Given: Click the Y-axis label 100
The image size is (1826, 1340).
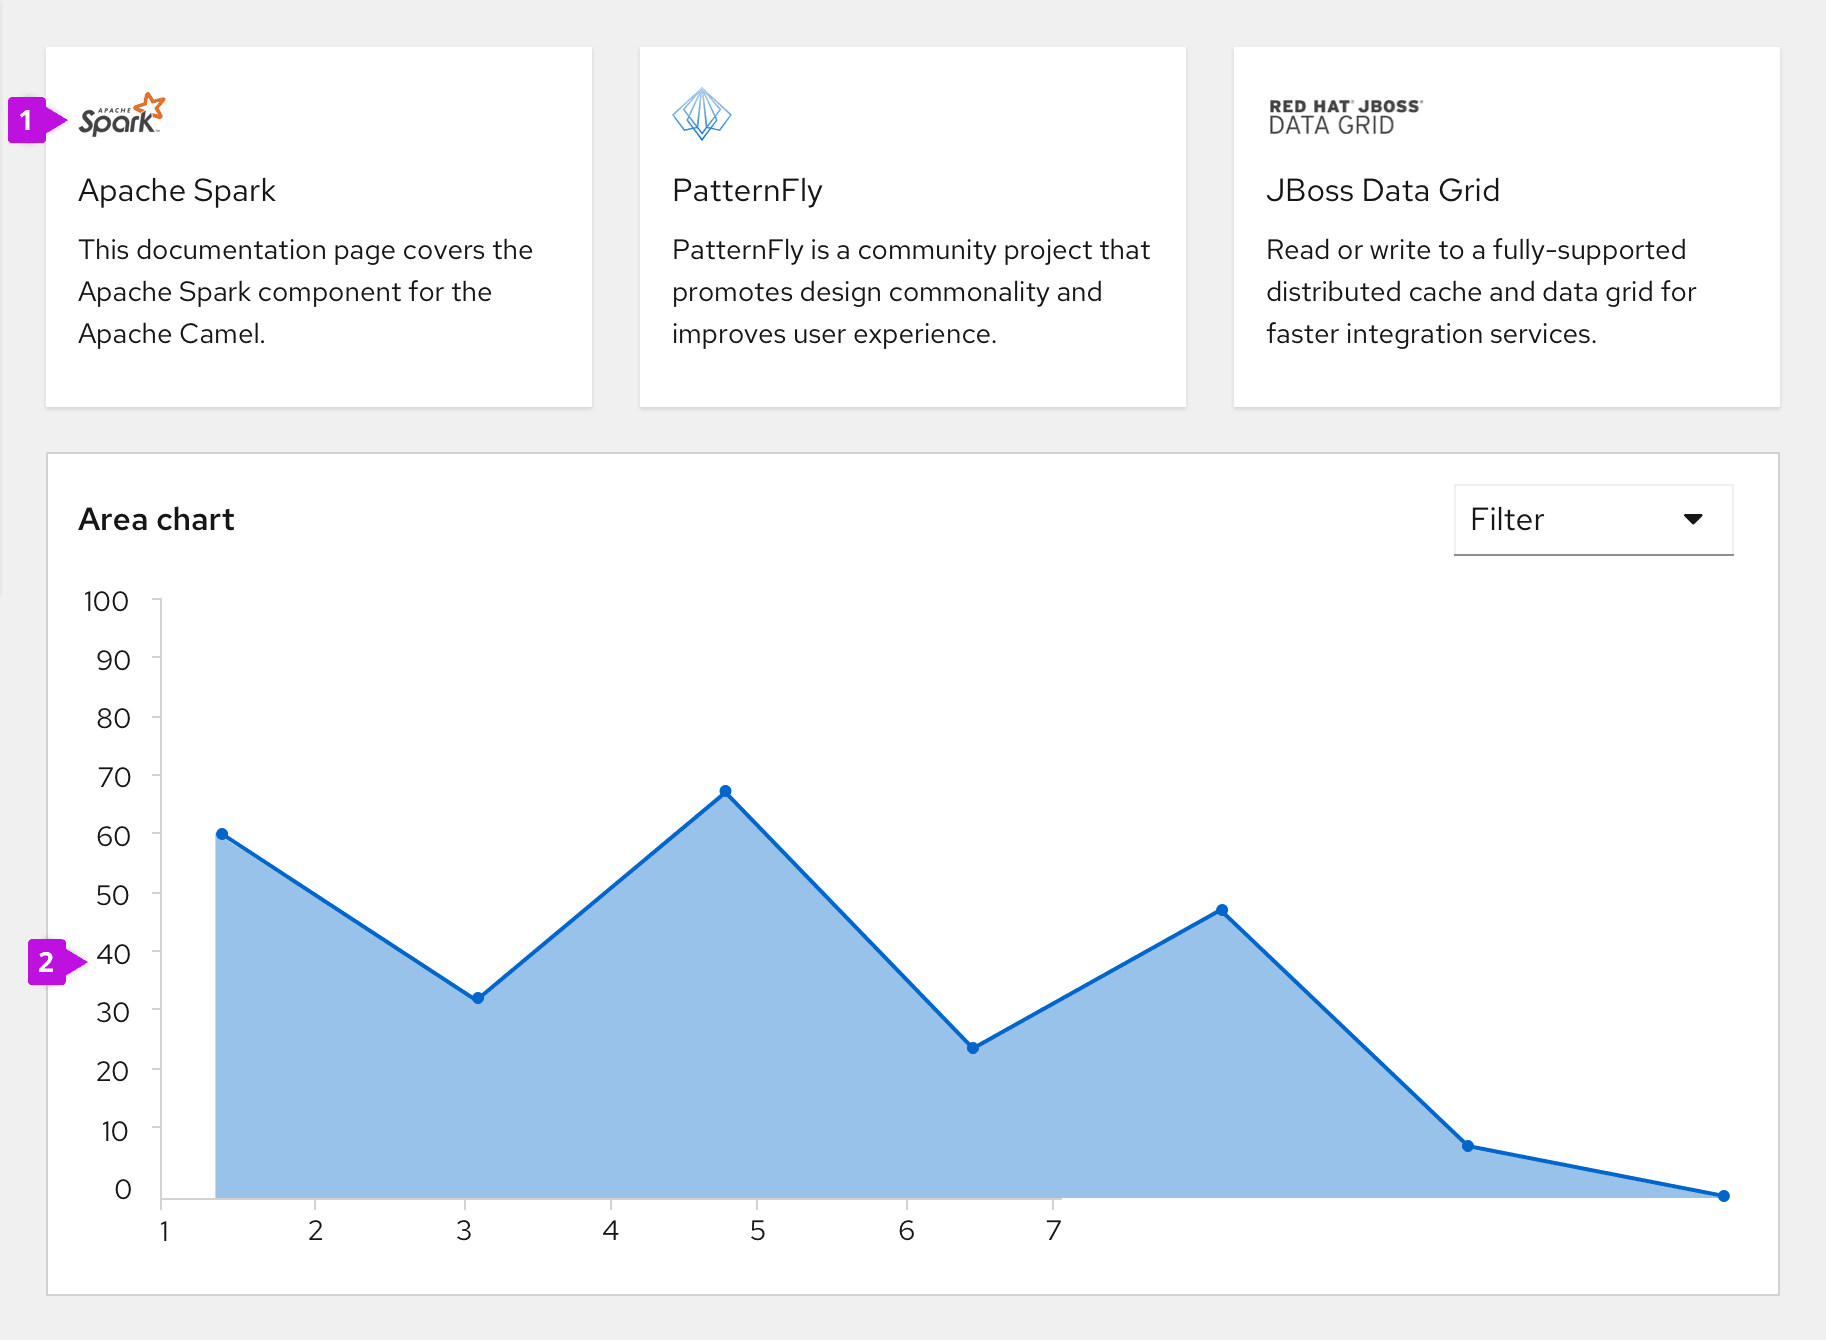Looking at the screenshot, I should [106, 601].
